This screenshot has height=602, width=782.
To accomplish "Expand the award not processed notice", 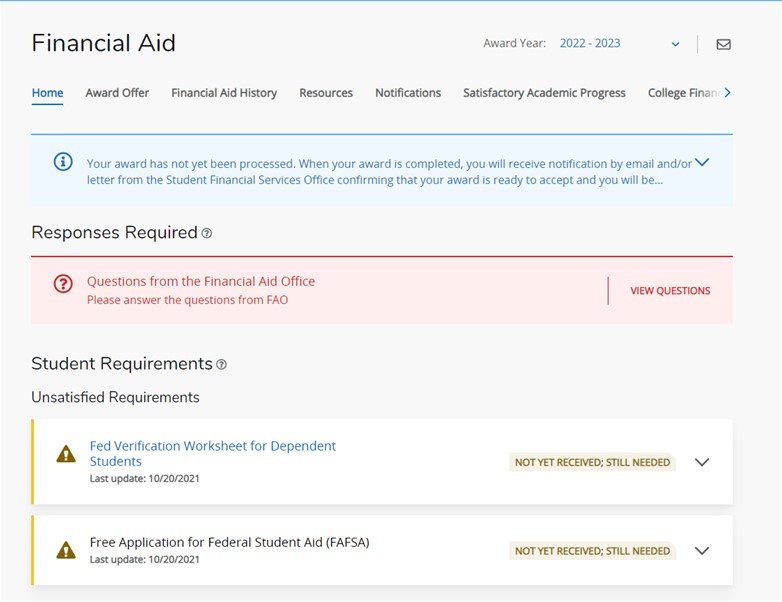I will point(702,162).
